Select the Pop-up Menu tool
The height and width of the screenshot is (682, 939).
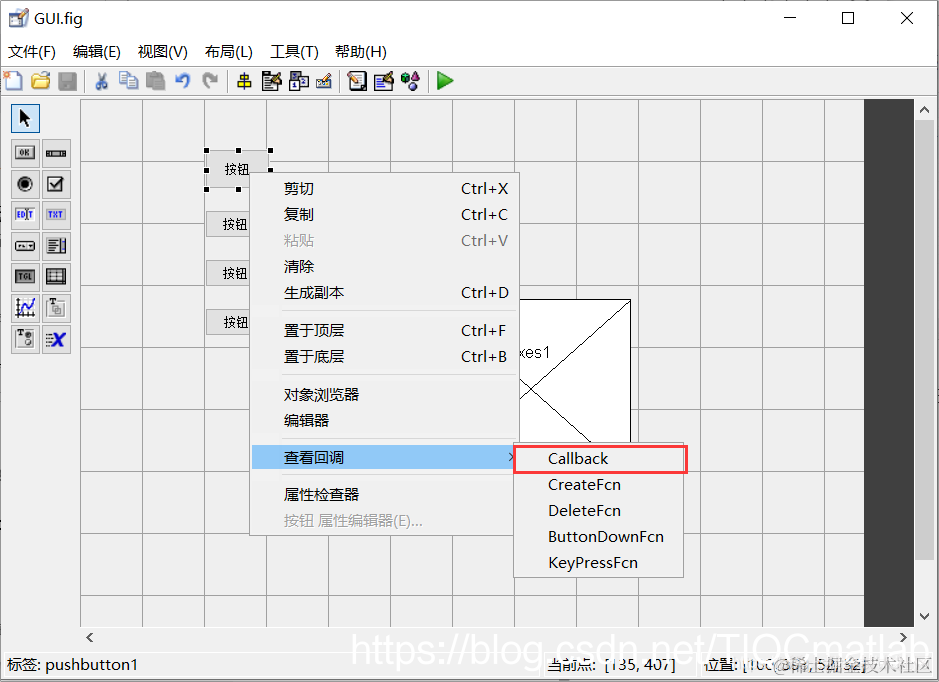point(24,246)
